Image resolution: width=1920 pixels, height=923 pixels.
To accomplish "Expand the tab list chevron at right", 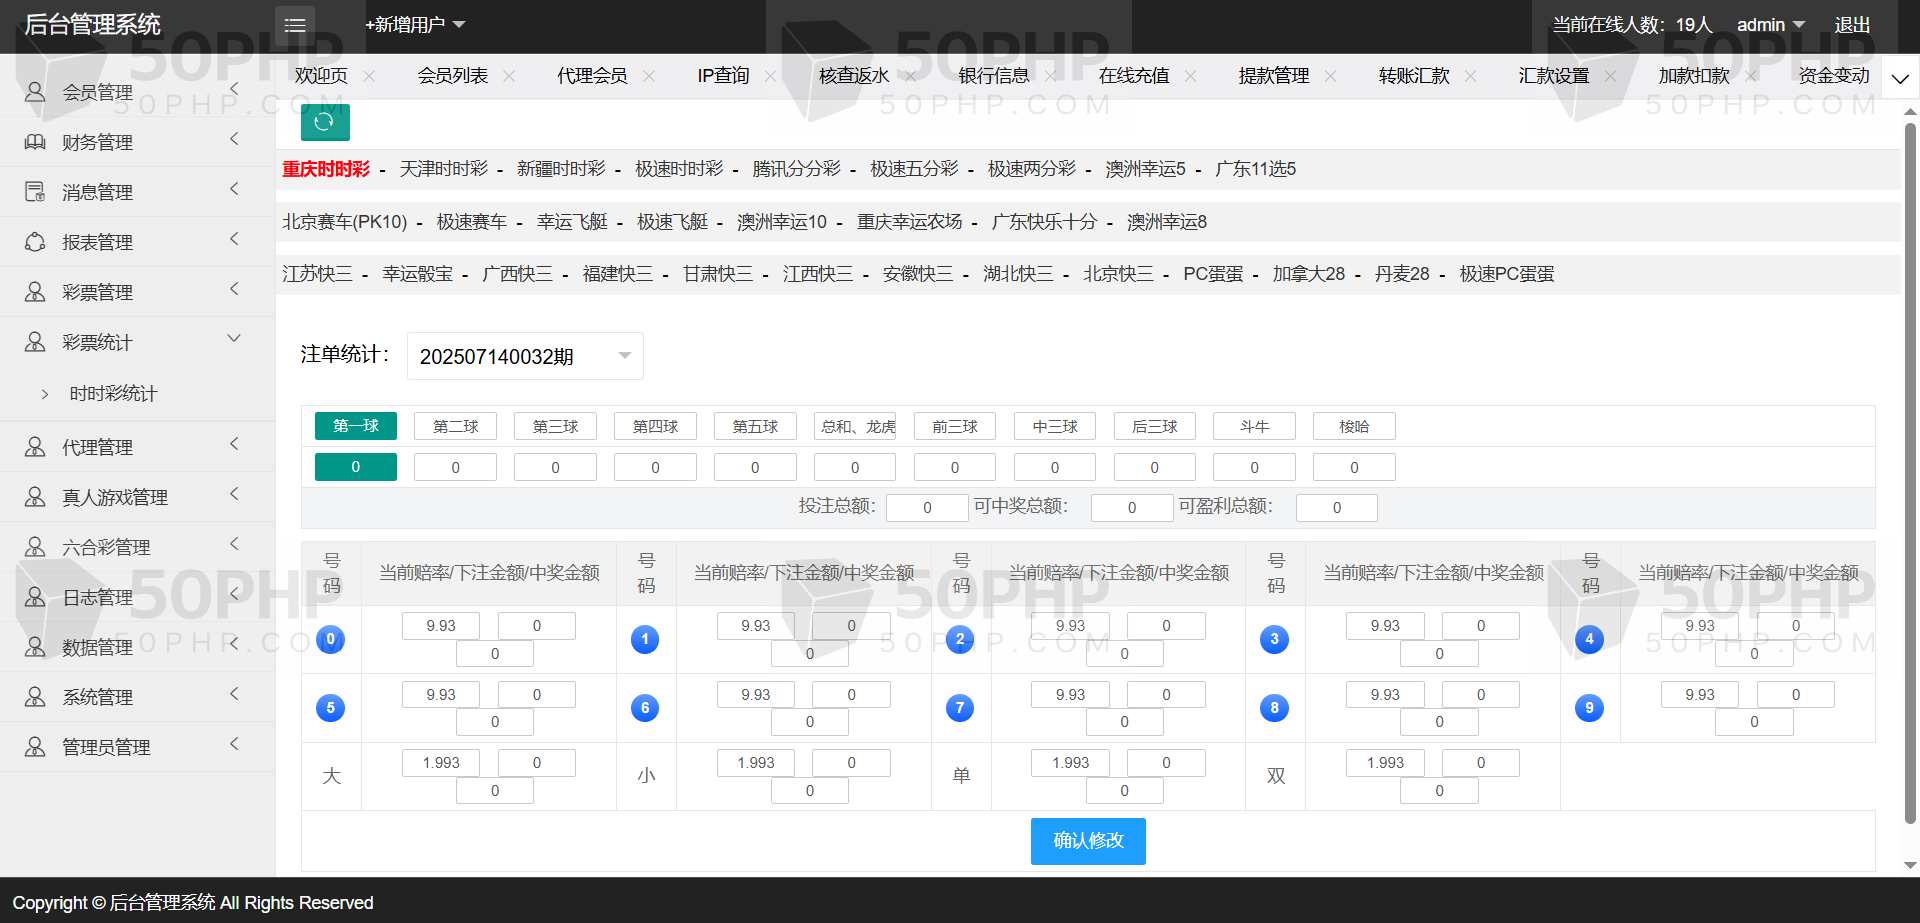I will pos(1900,78).
